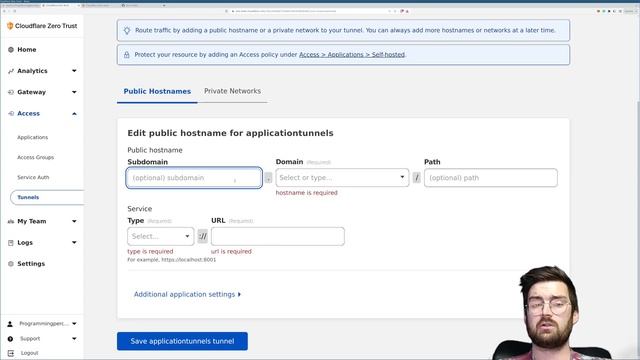Open Applications under Access
640x360 pixels.
(x=33, y=137)
